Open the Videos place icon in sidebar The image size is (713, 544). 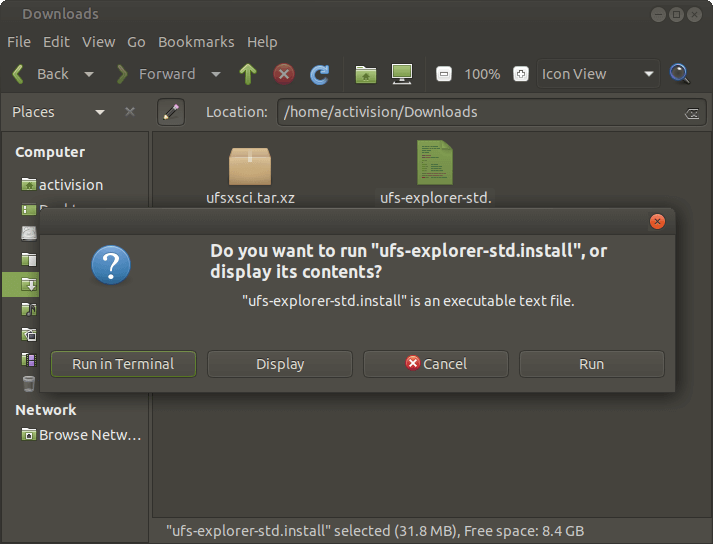coord(29,360)
